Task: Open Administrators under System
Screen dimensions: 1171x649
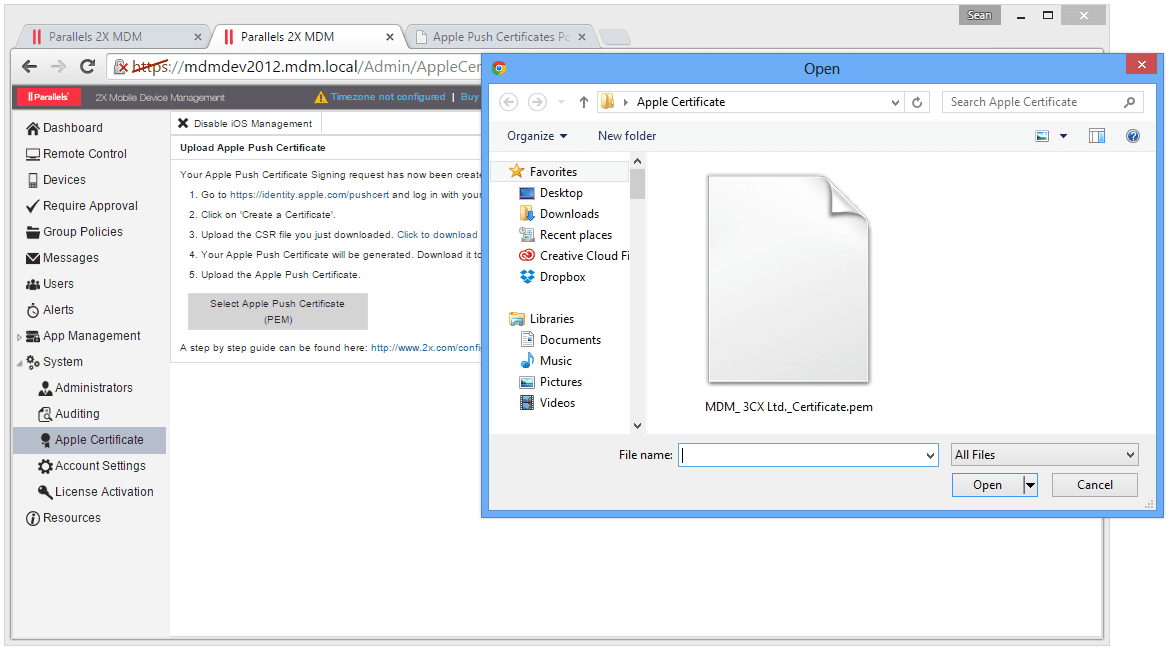Action: coord(85,388)
